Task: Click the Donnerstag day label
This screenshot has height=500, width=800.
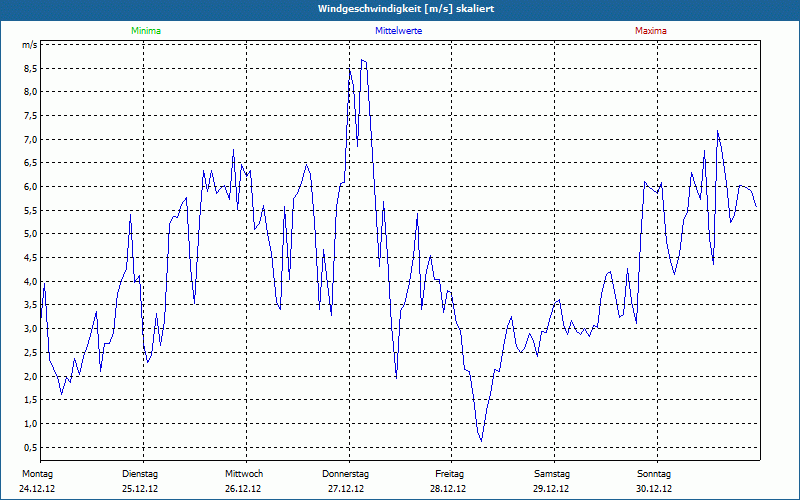Action: click(x=345, y=474)
